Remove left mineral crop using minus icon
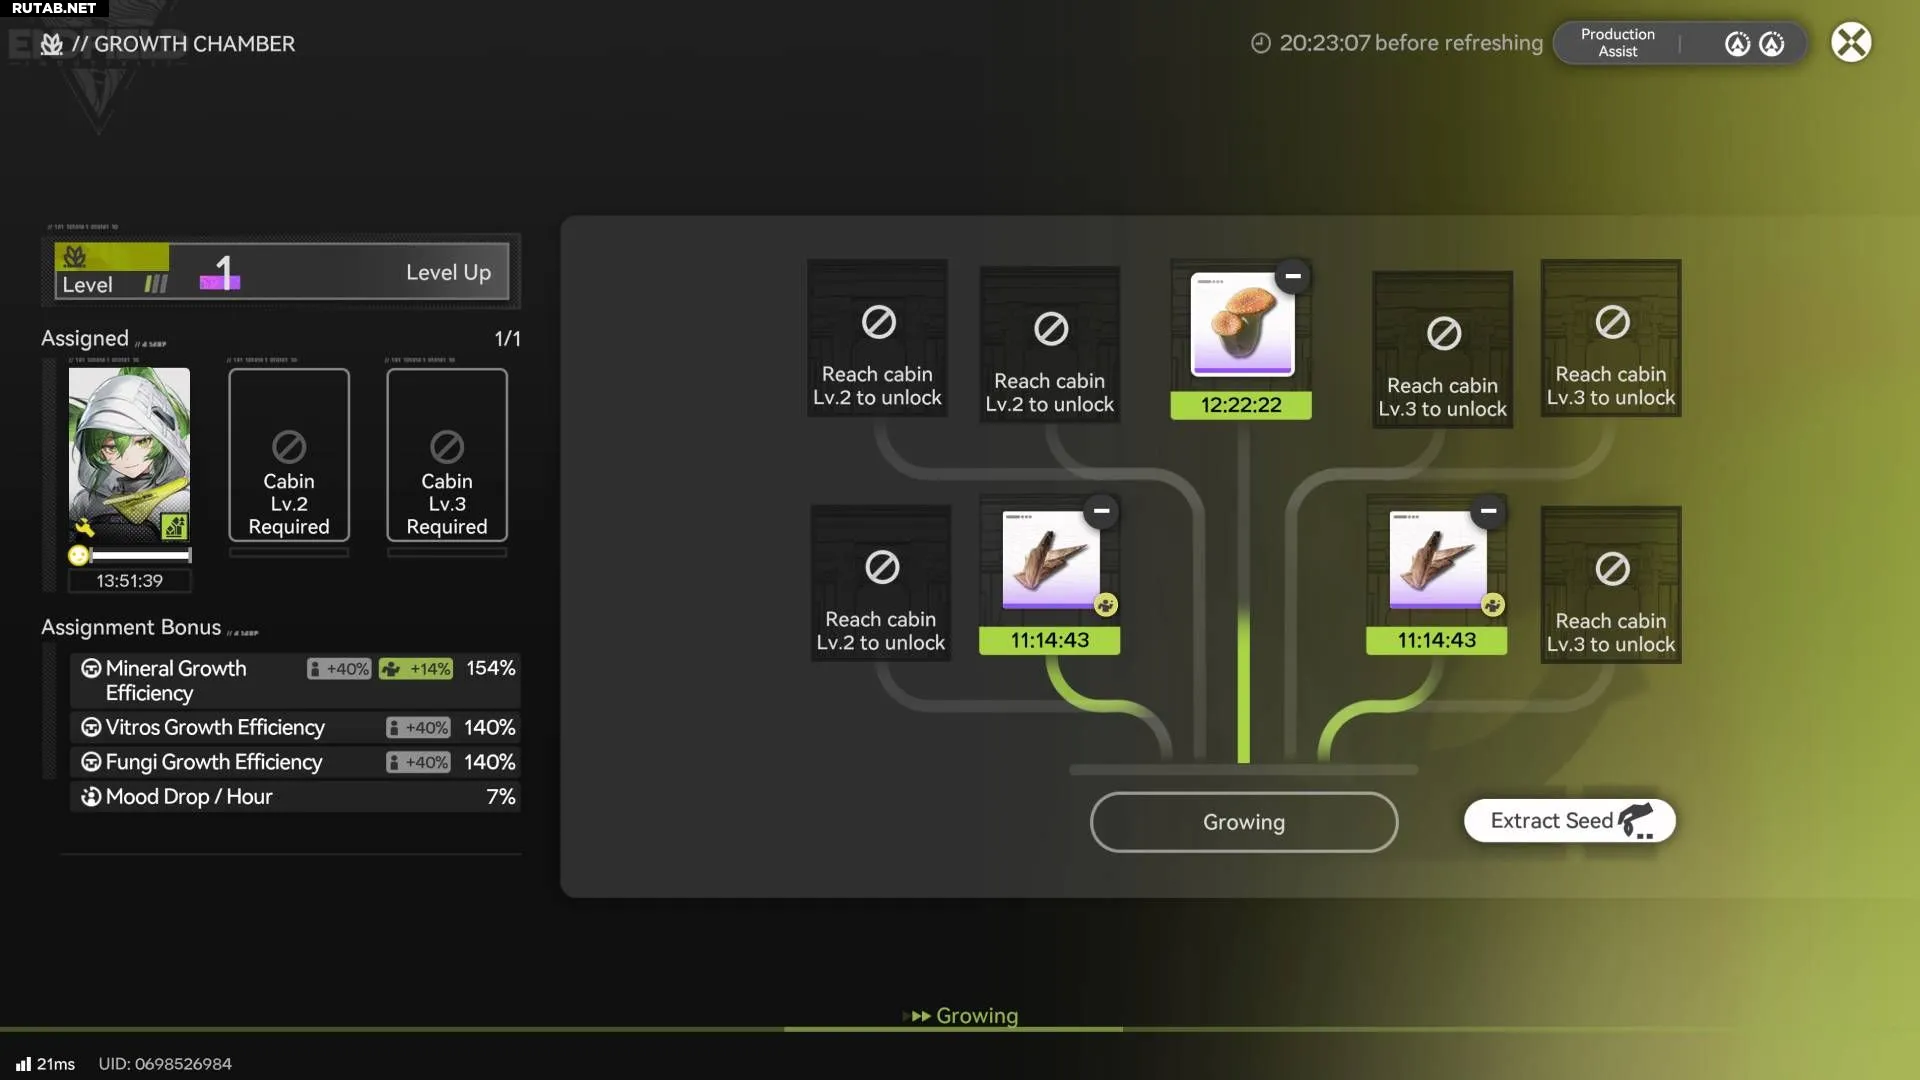 pyautogui.click(x=1101, y=511)
